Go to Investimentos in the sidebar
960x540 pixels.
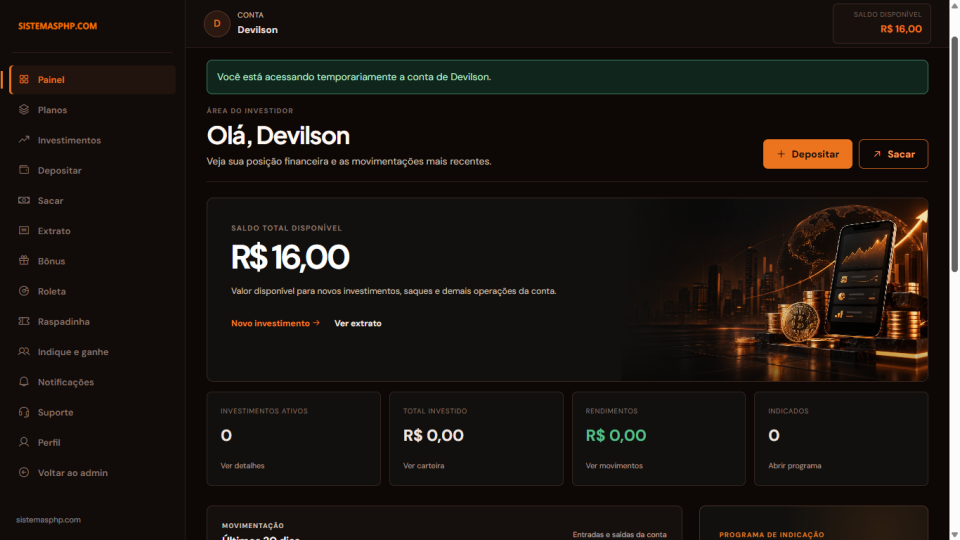point(92,140)
